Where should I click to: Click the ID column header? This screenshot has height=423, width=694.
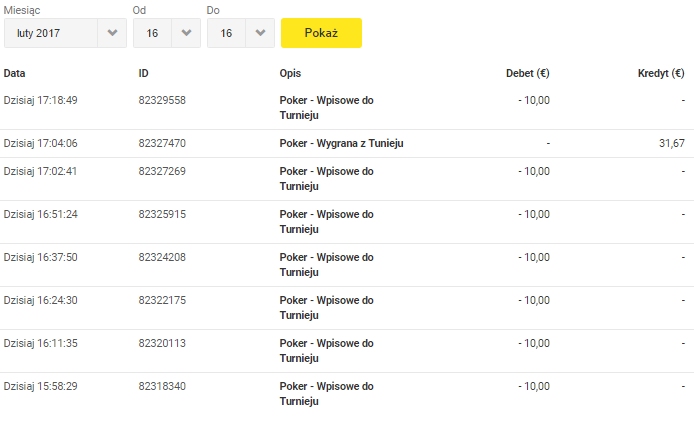pos(143,73)
